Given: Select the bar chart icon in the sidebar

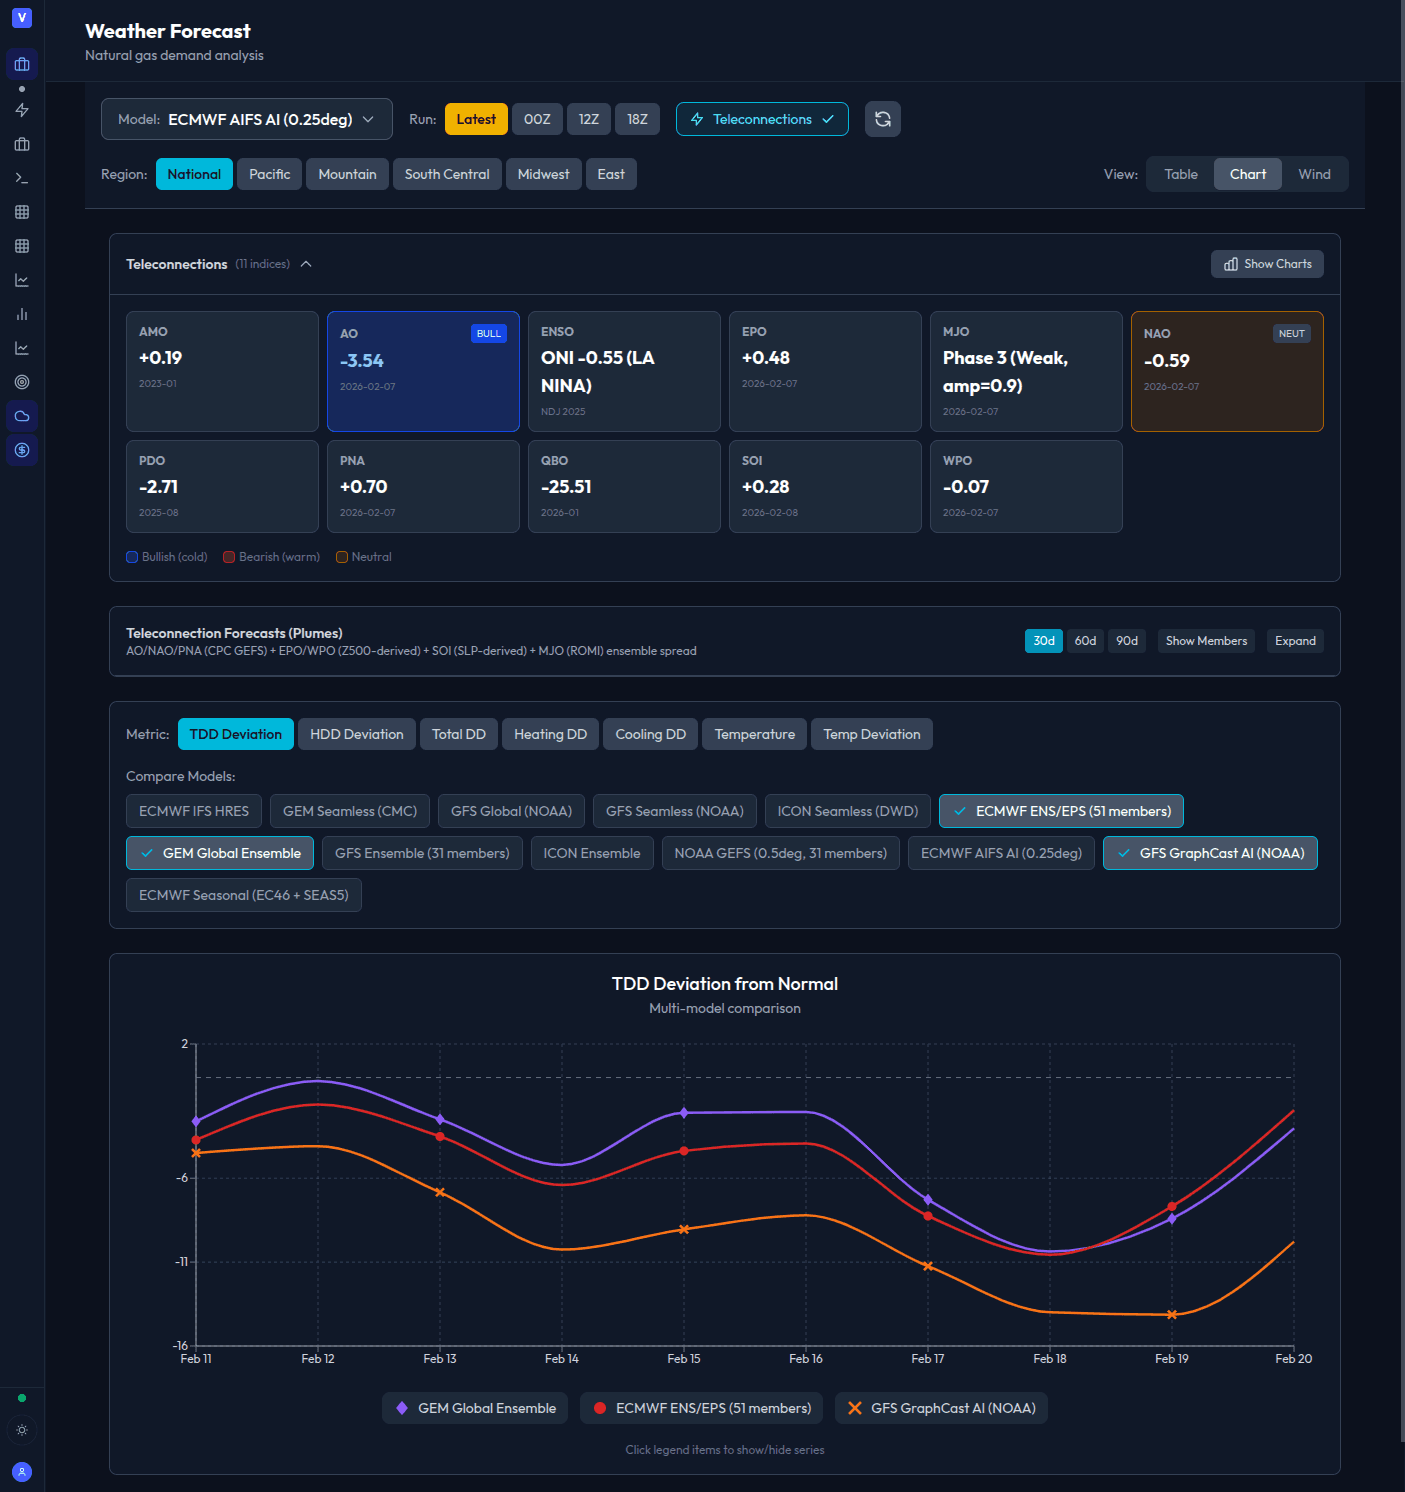Looking at the screenshot, I should [22, 313].
